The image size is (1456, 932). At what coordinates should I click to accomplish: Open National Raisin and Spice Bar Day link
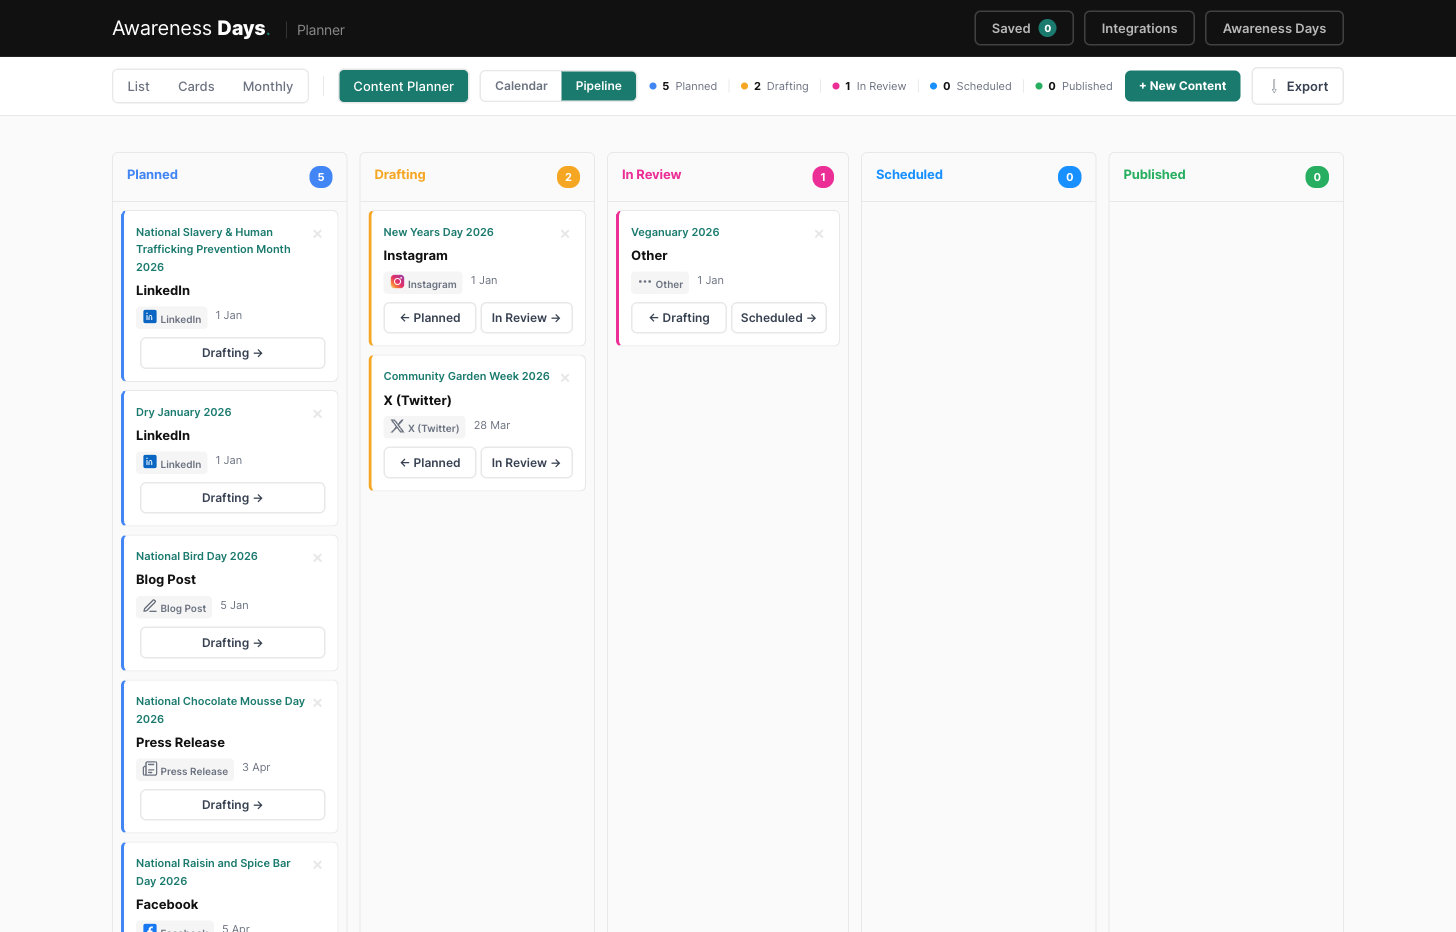(213, 872)
